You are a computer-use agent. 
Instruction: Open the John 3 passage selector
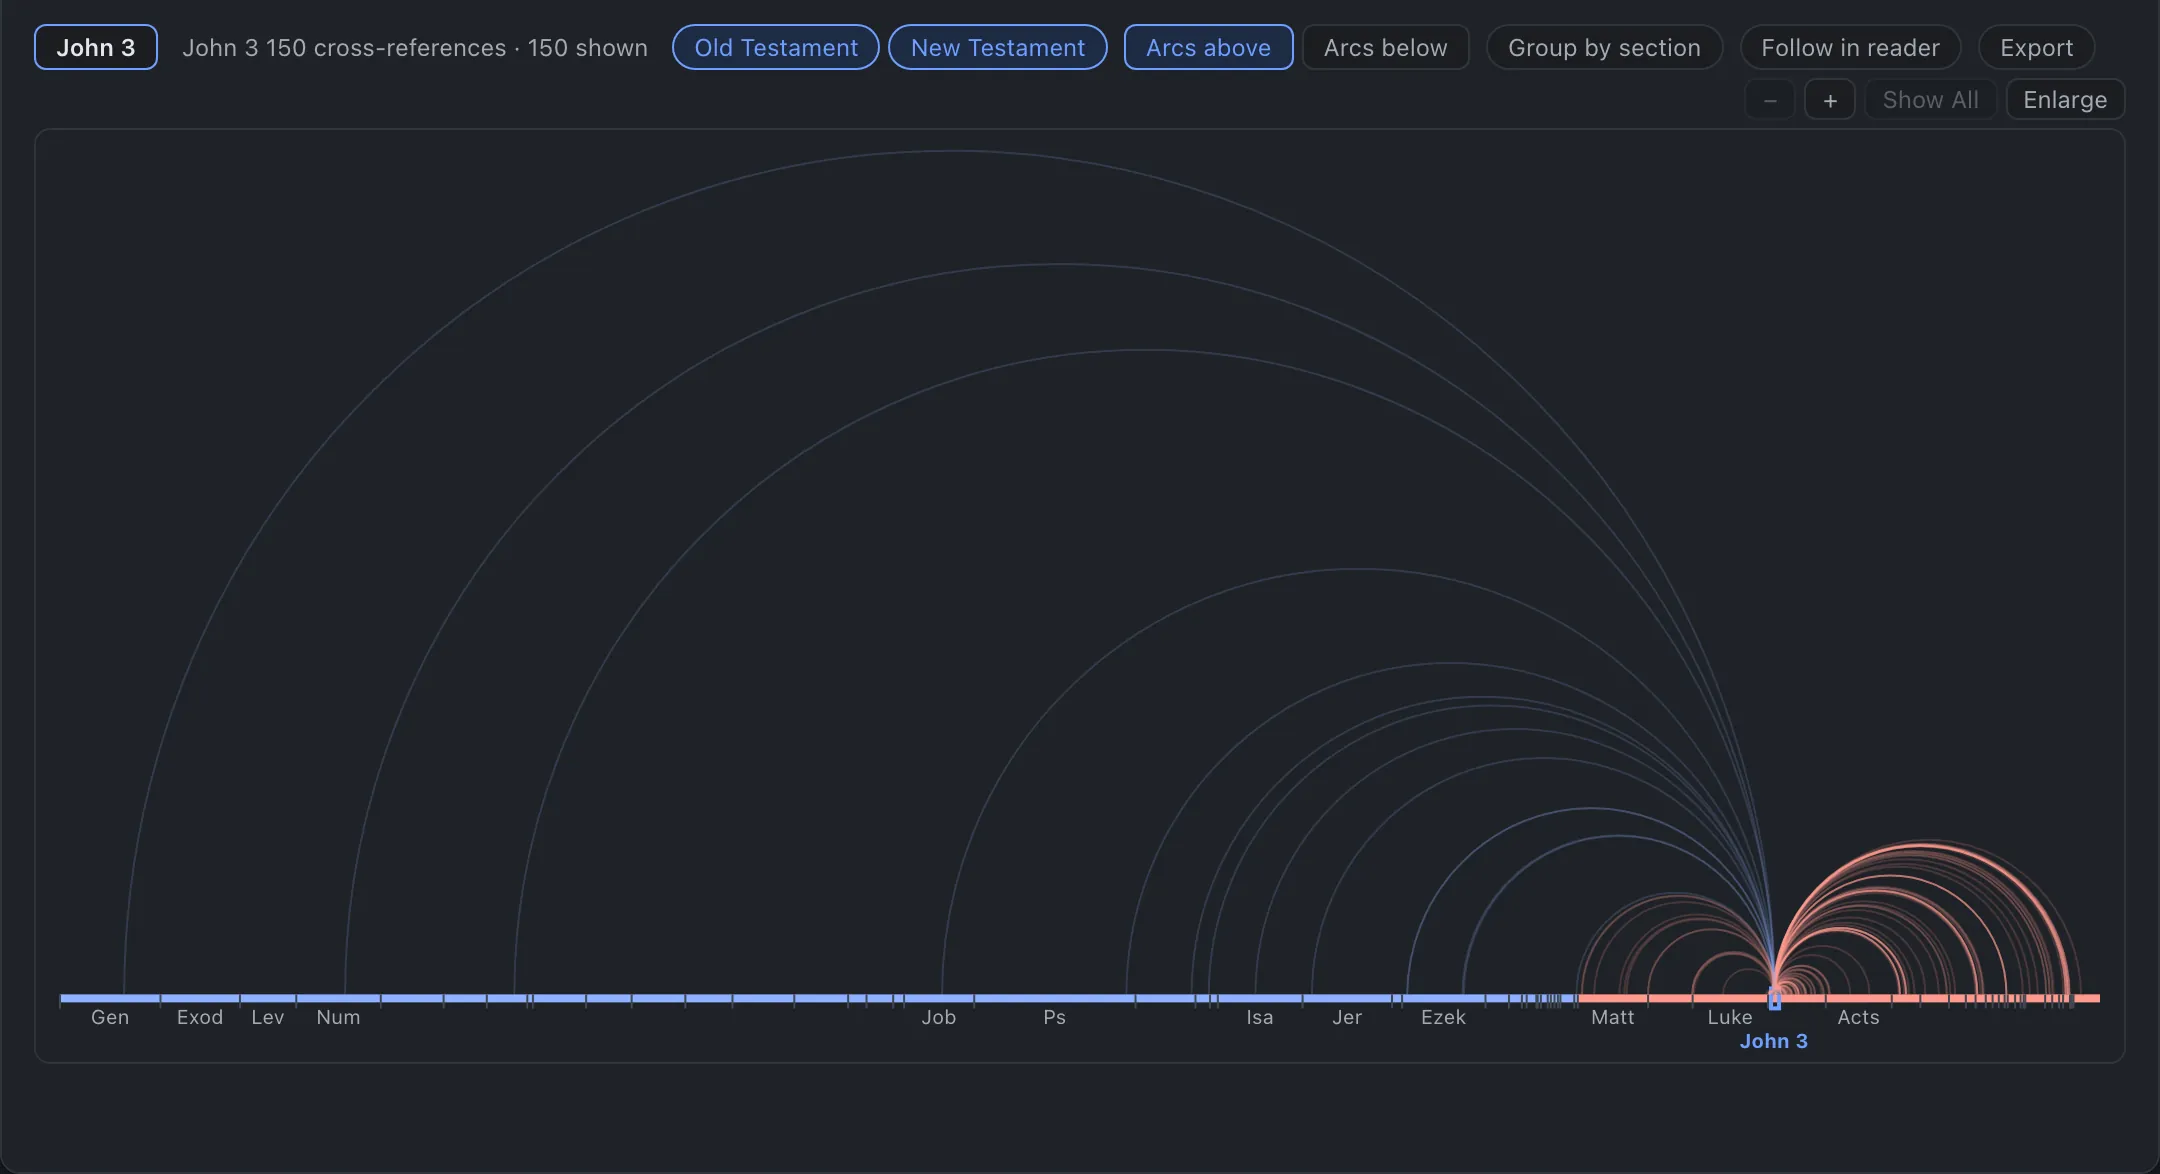pyautogui.click(x=96, y=47)
